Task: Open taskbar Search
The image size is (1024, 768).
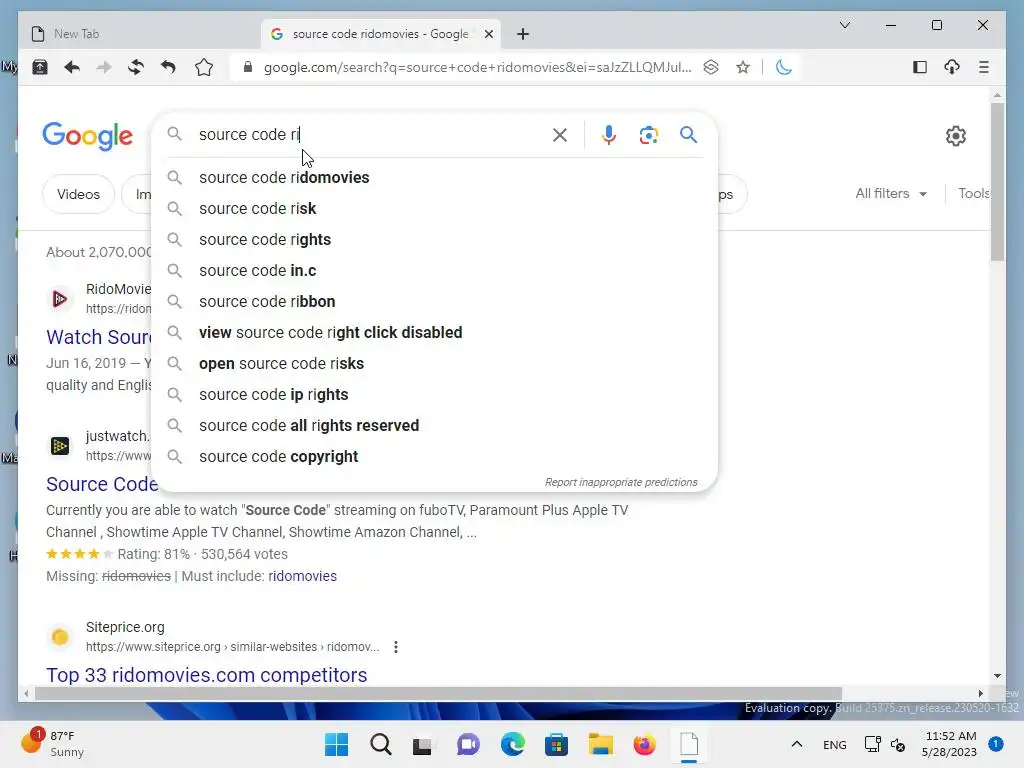Action: pos(381,744)
